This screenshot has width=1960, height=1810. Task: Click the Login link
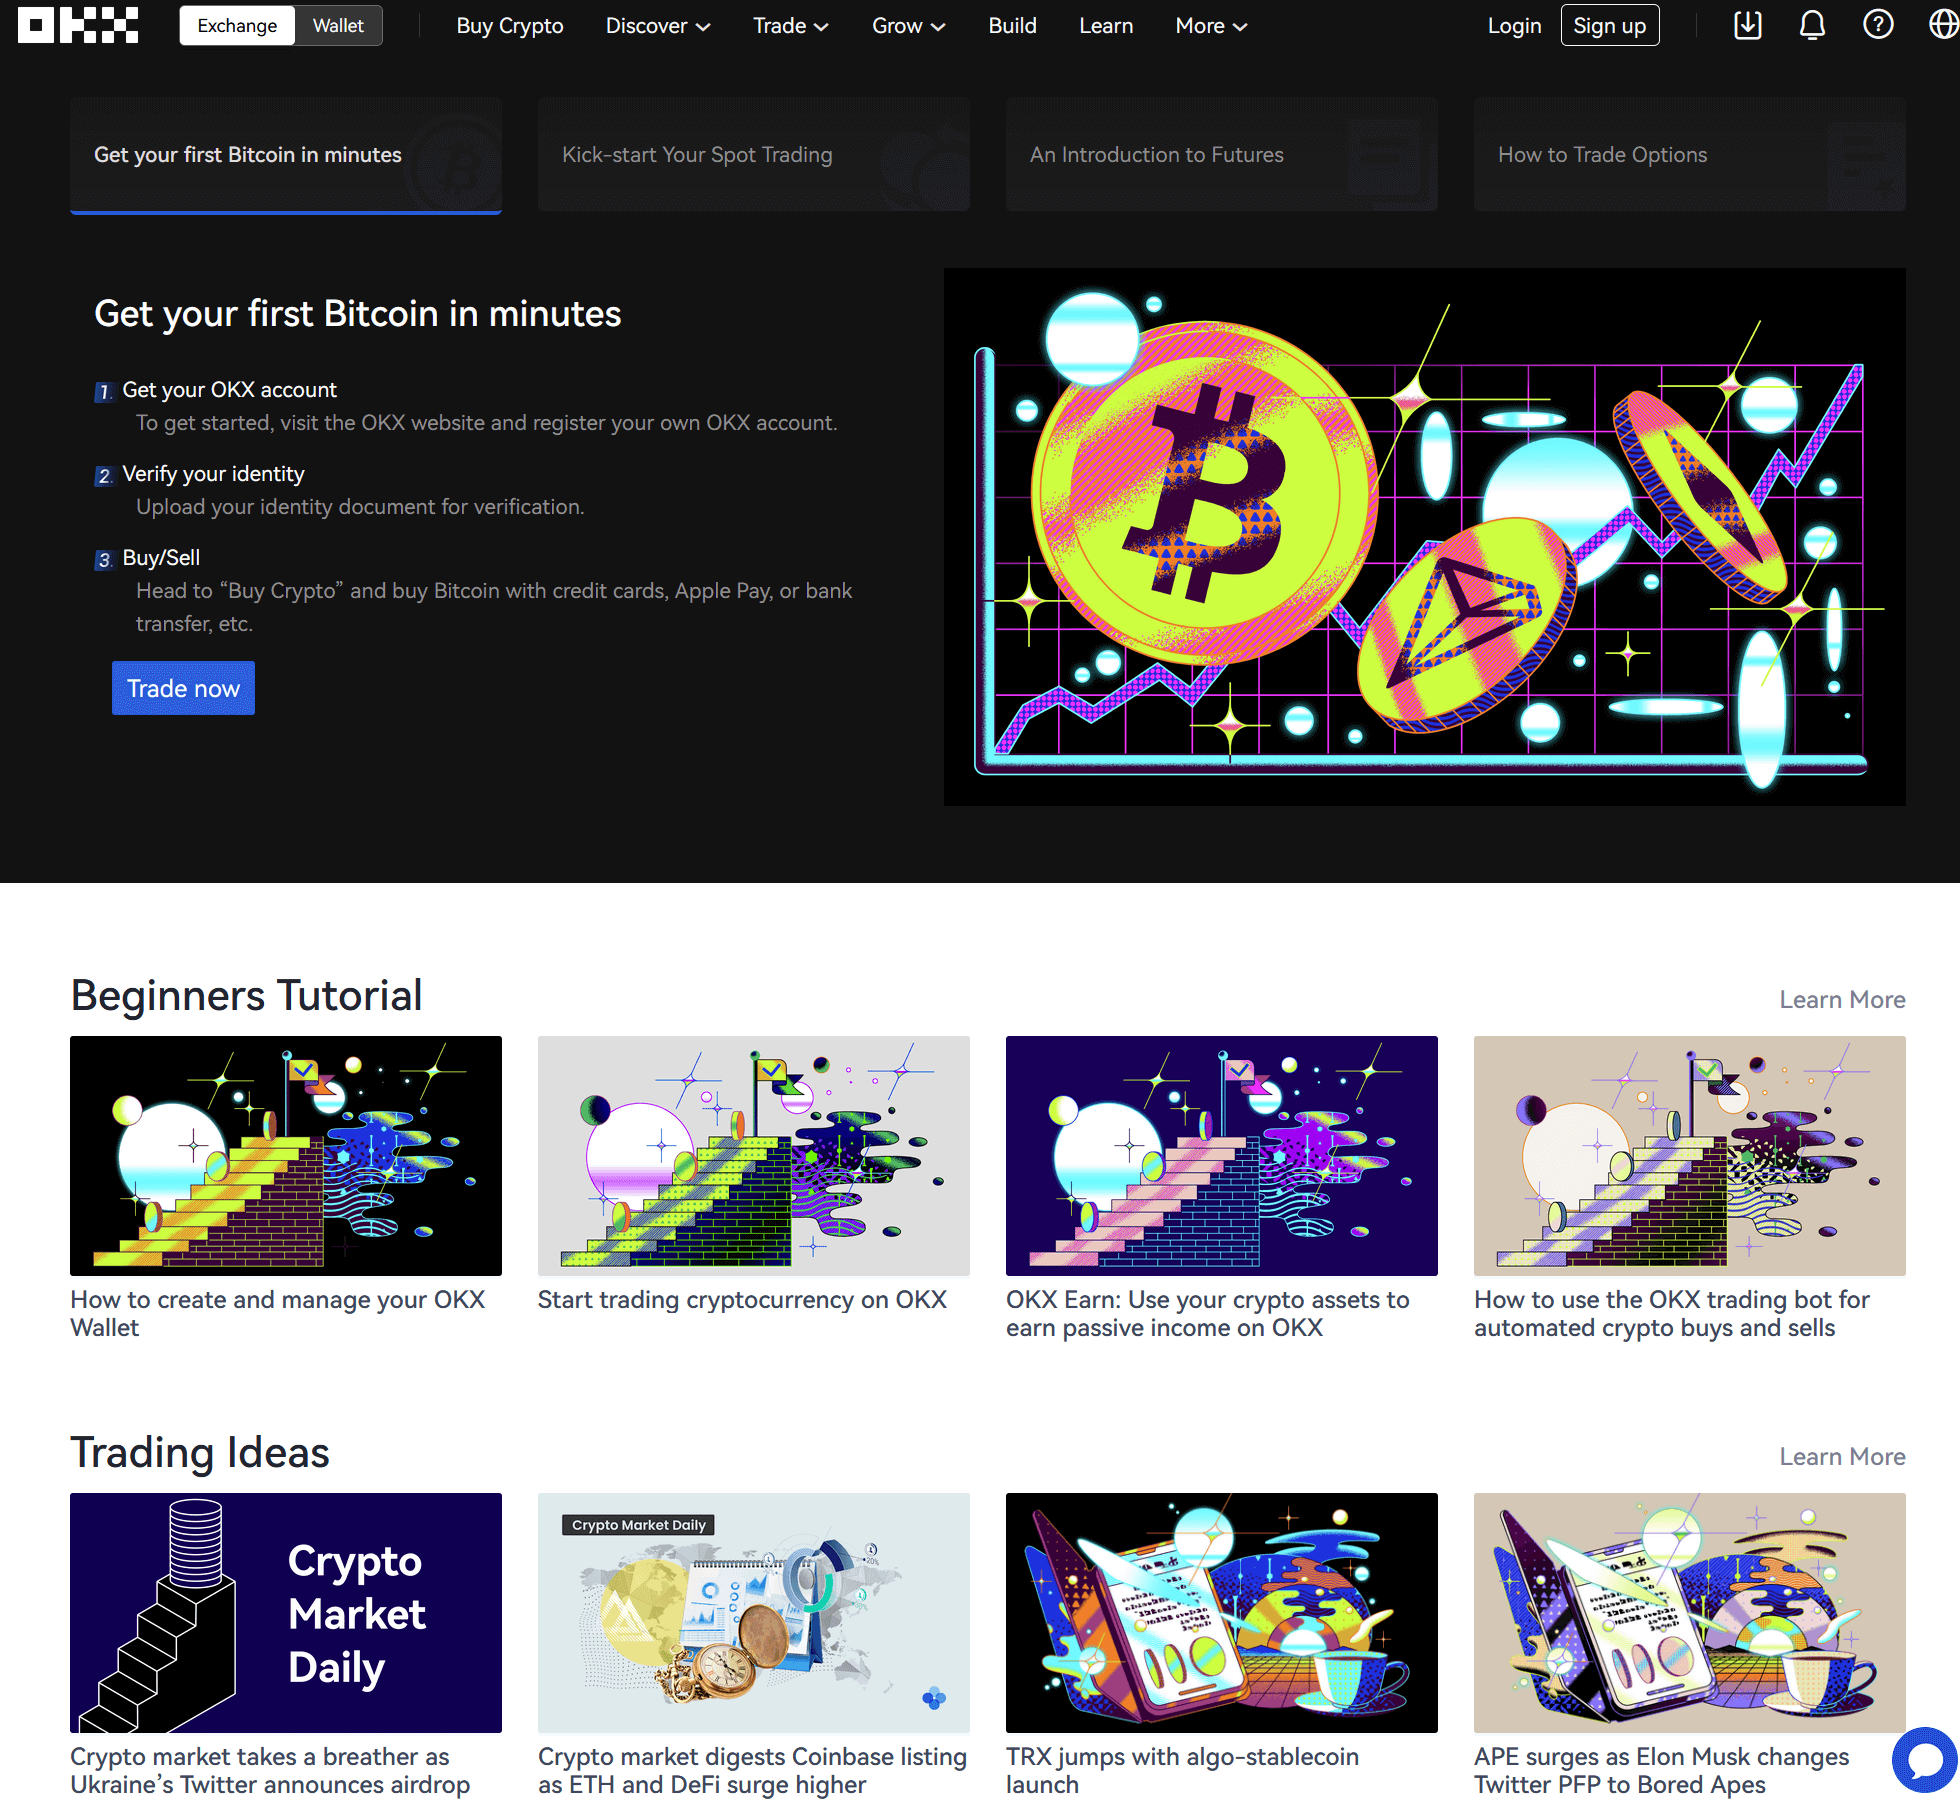tap(1514, 26)
